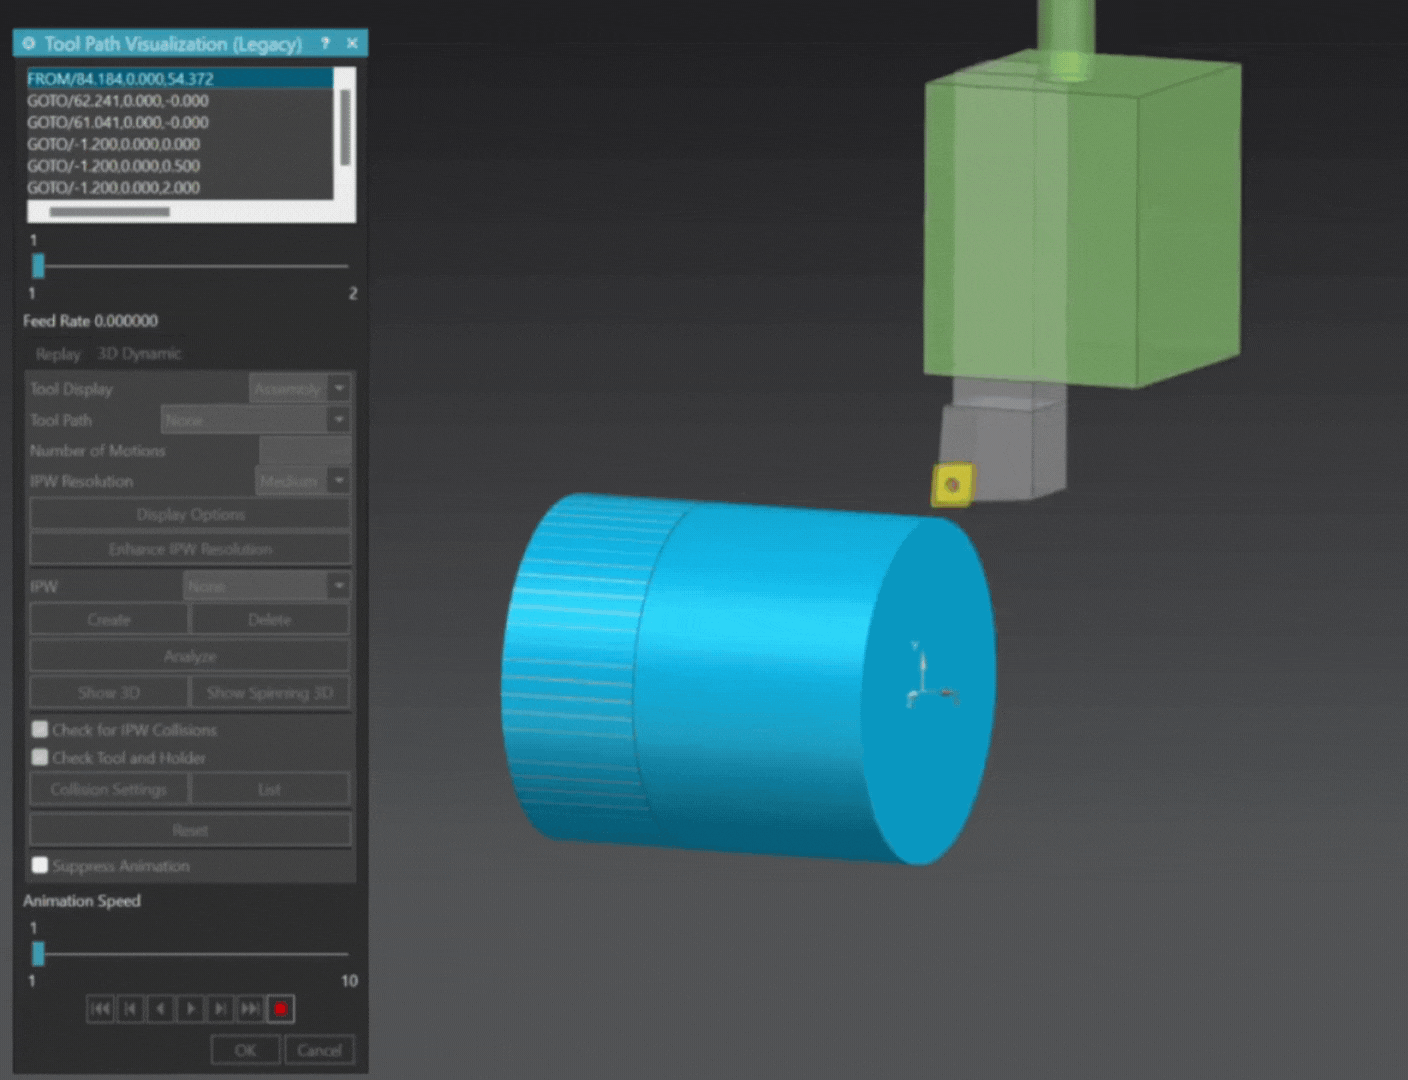Enable Check for IPW Collisions
The height and width of the screenshot is (1080, 1408).
pyautogui.click(x=40, y=729)
